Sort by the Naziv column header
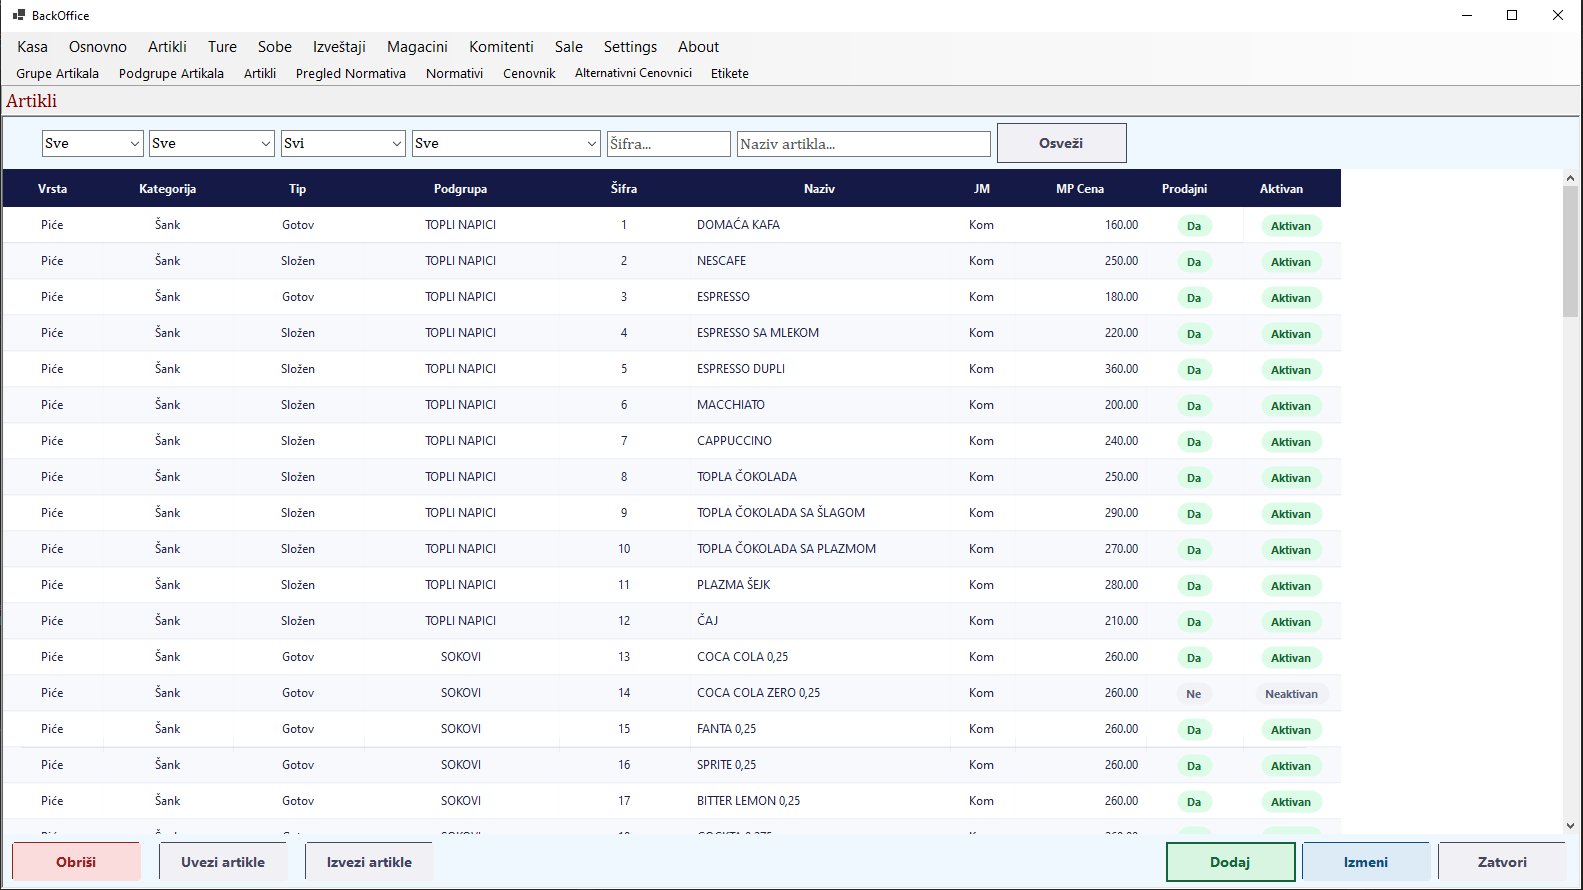Image resolution: width=1583 pixels, height=890 pixels. click(x=819, y=188)
